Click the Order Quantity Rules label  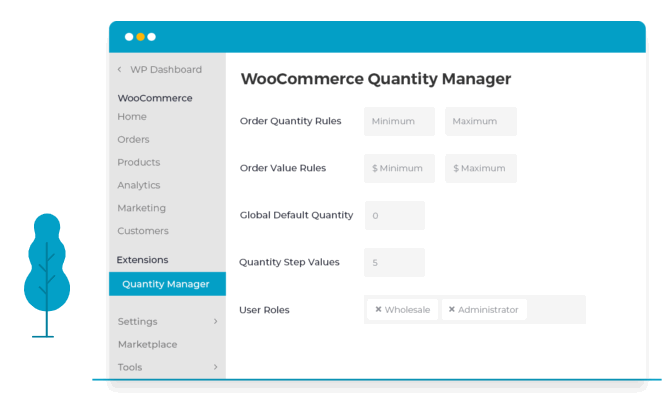coord(291,121)
